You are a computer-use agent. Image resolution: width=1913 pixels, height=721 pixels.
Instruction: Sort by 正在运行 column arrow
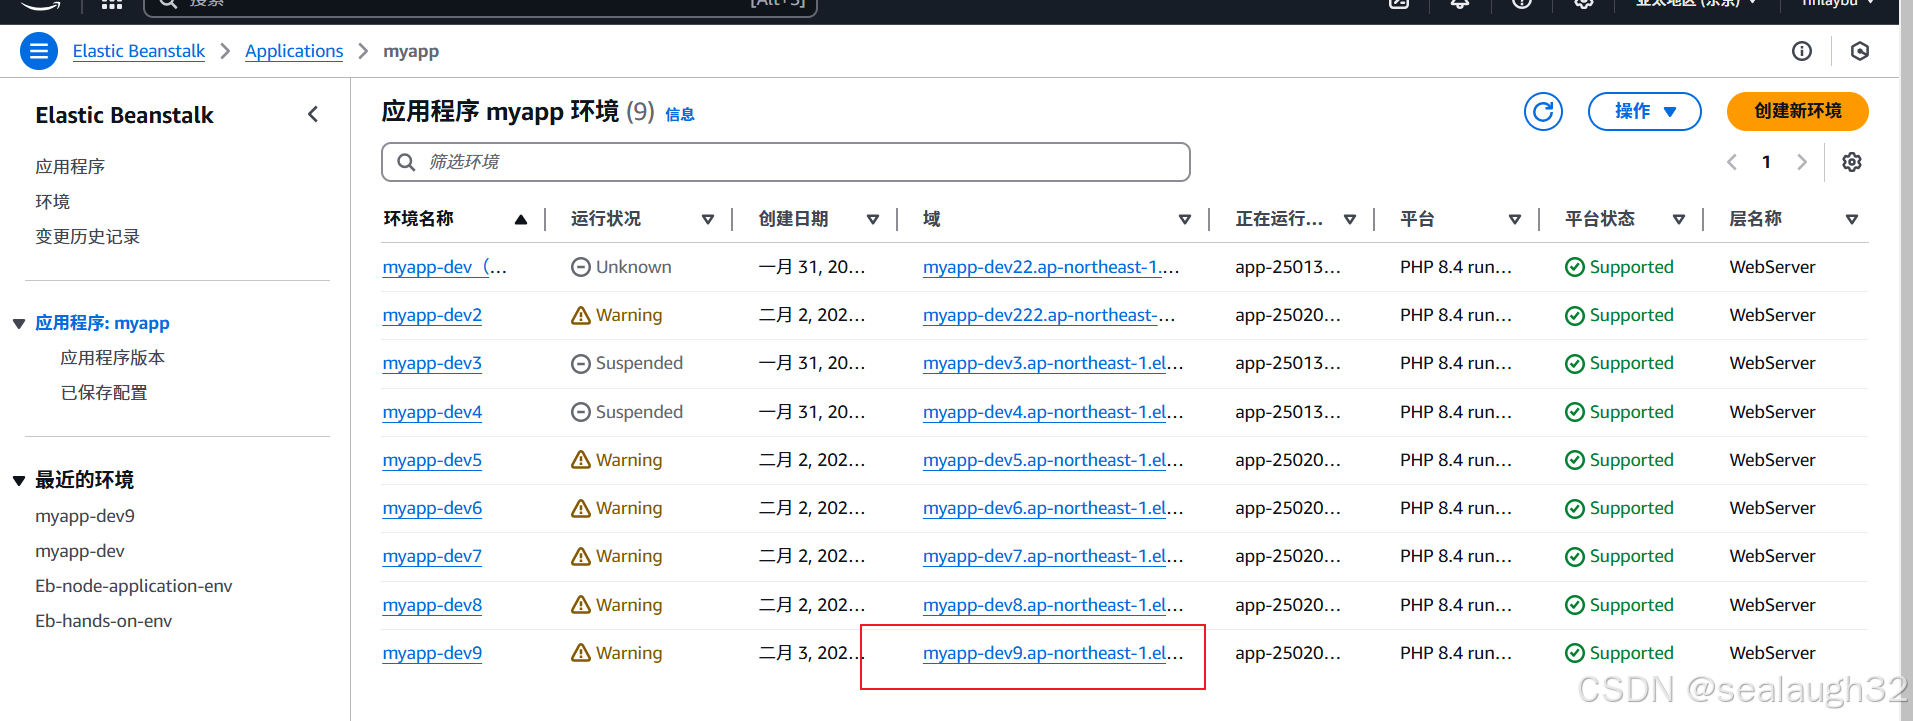coord(1350,219)
